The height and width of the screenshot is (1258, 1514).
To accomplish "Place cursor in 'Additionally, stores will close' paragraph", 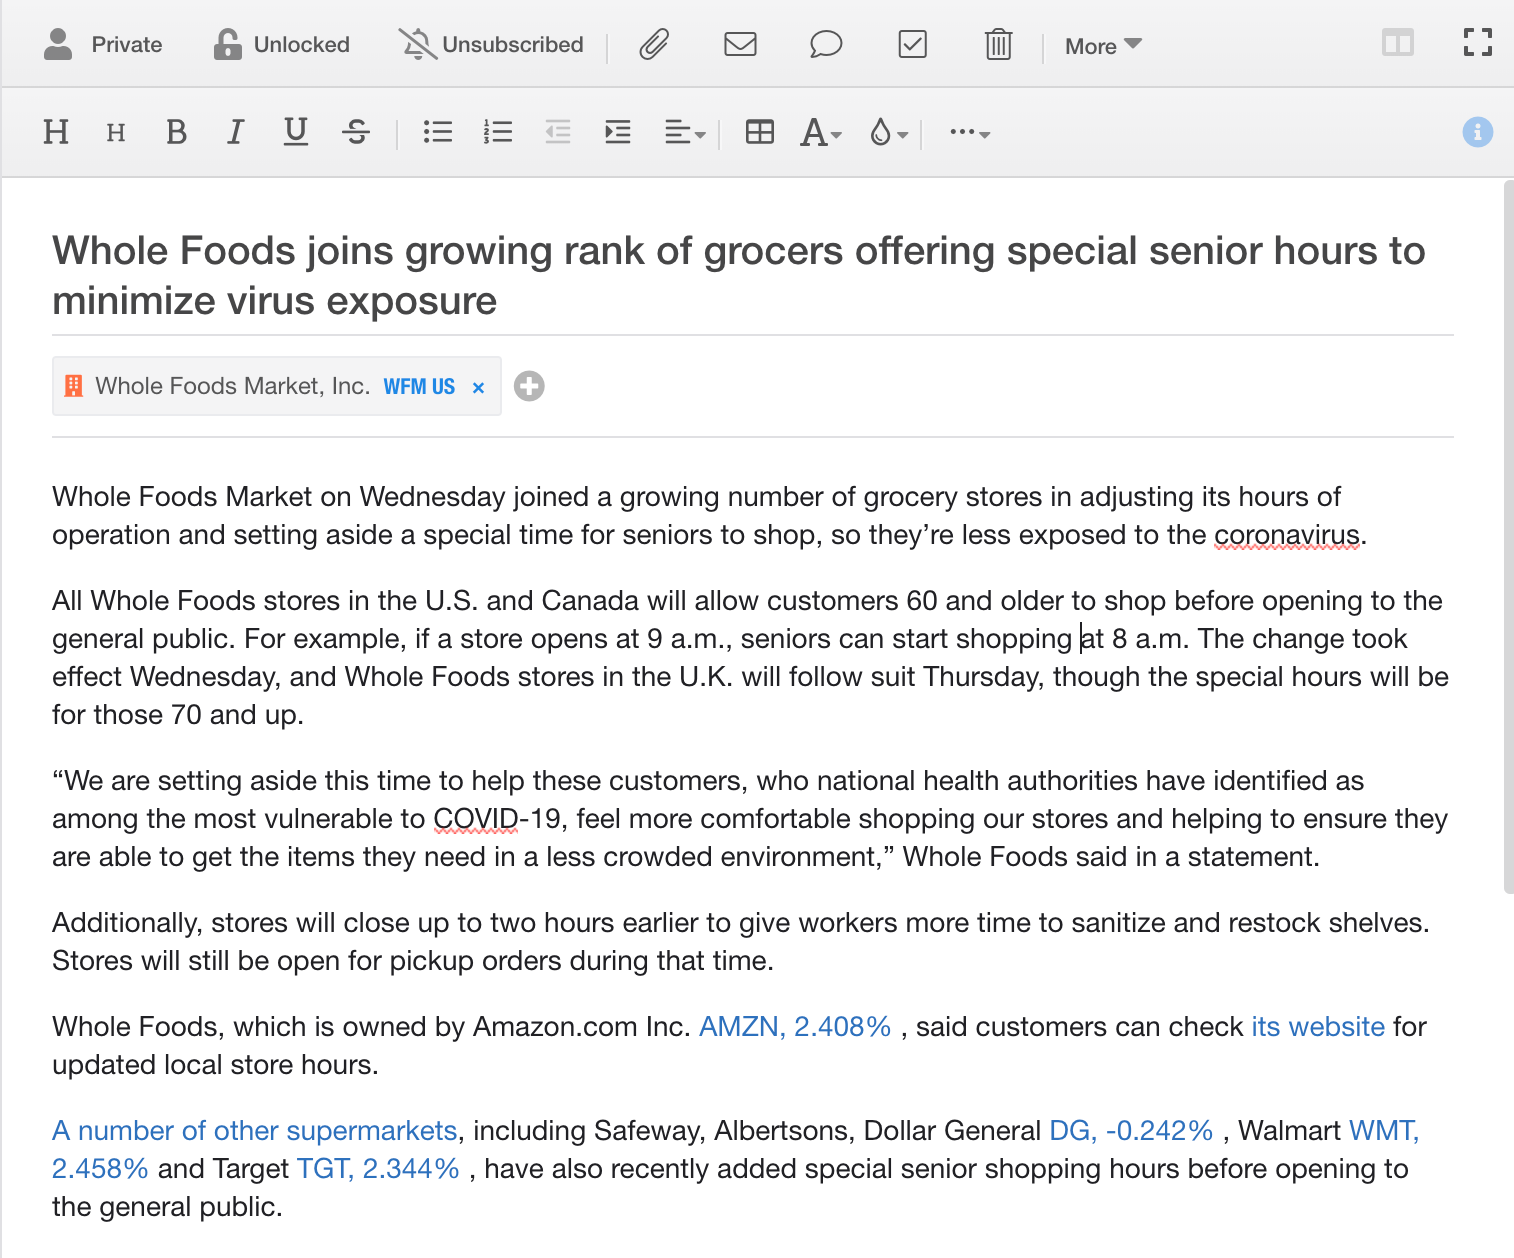I will click(741, 941).
